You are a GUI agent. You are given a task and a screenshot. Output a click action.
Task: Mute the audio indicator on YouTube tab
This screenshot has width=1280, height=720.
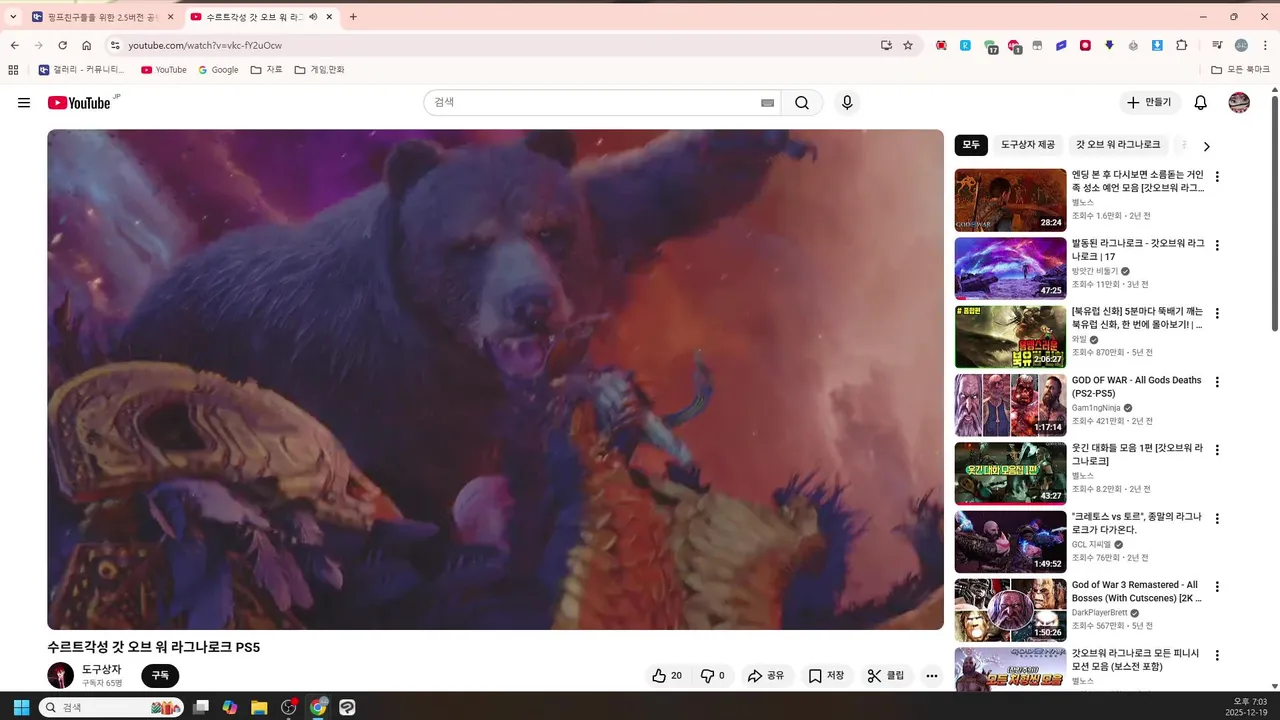tap(313, 17)
